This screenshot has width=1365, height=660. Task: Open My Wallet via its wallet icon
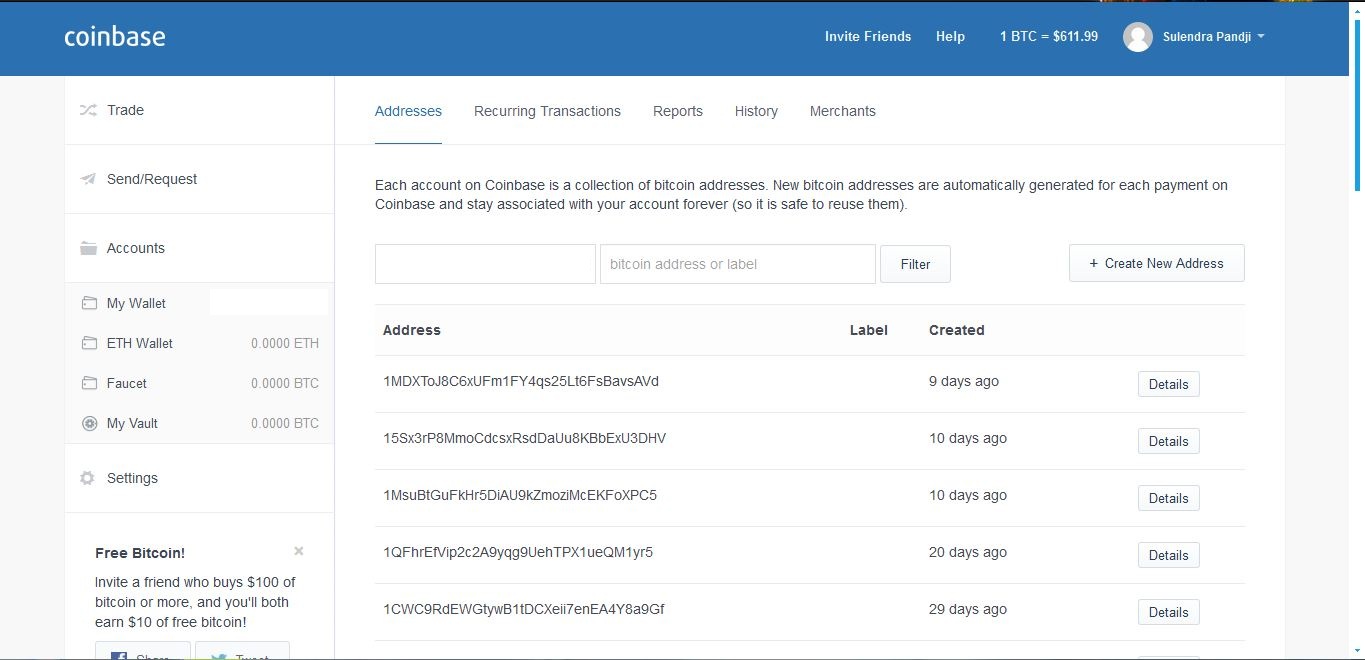pos(89,303)
